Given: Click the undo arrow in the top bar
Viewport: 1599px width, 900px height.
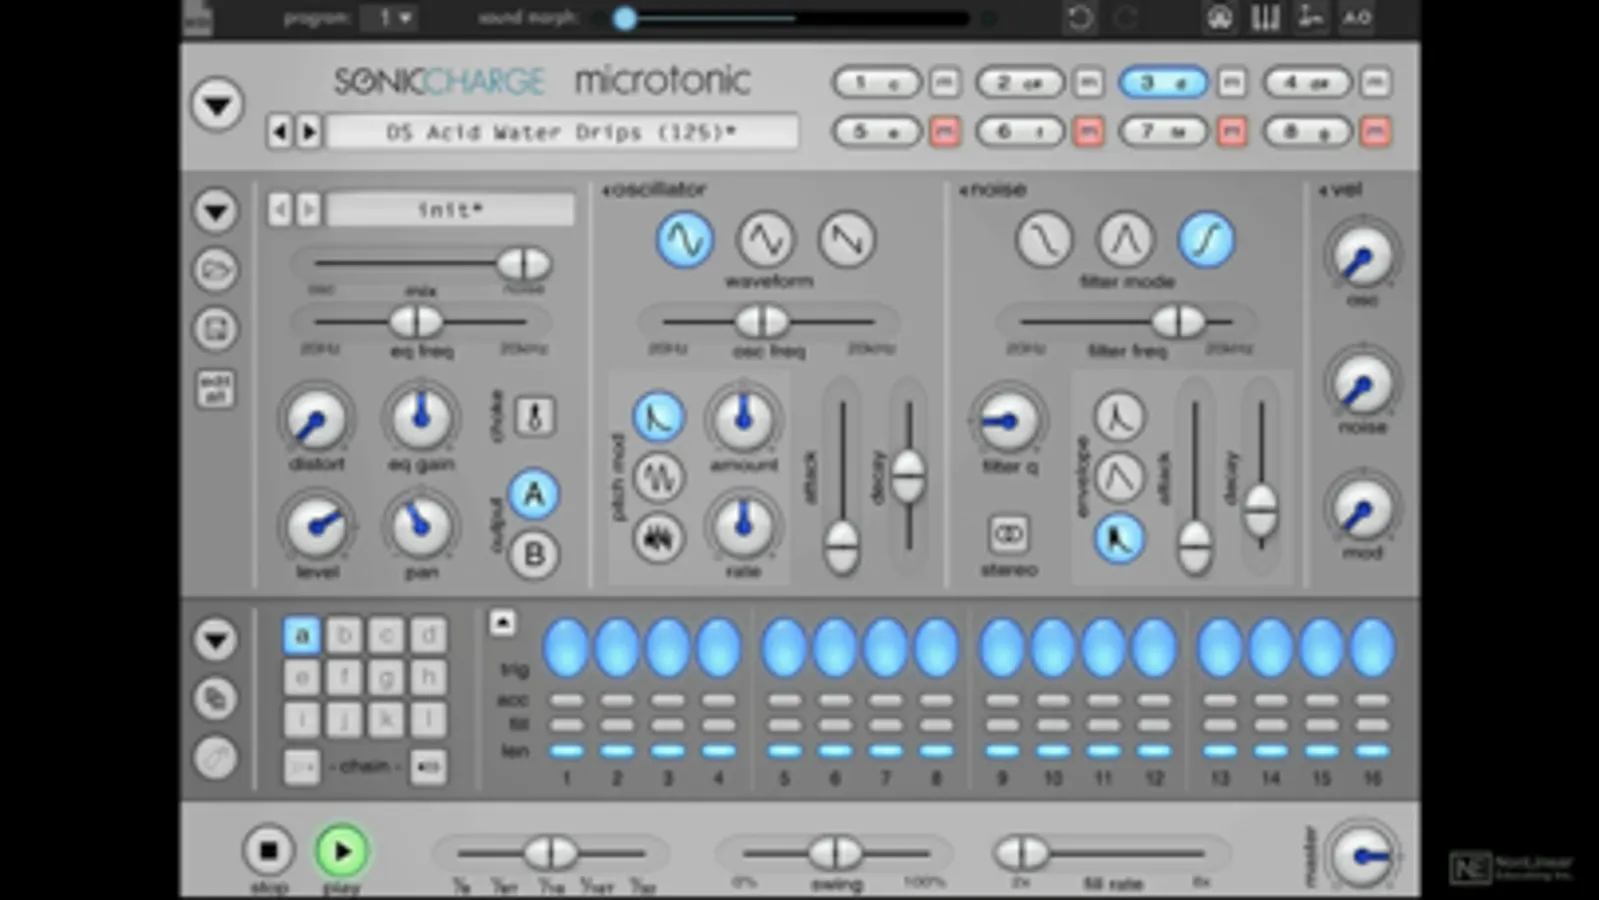Looking at the screenshot, I should click(x=1079, y=18).
